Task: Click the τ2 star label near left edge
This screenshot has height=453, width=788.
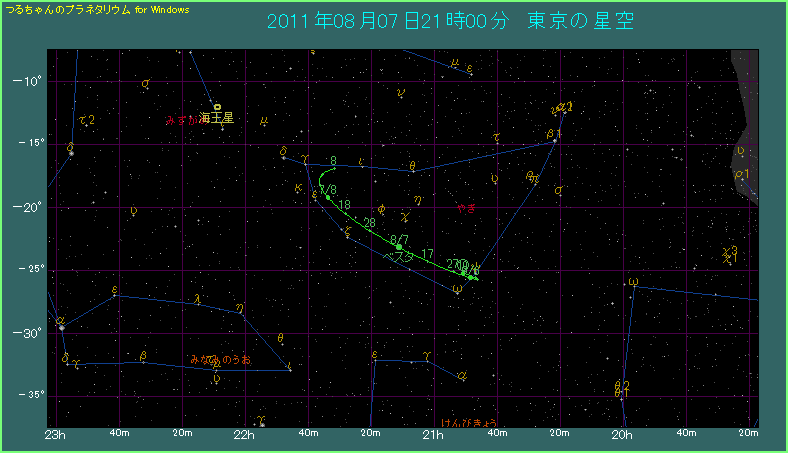Action: 87,121
